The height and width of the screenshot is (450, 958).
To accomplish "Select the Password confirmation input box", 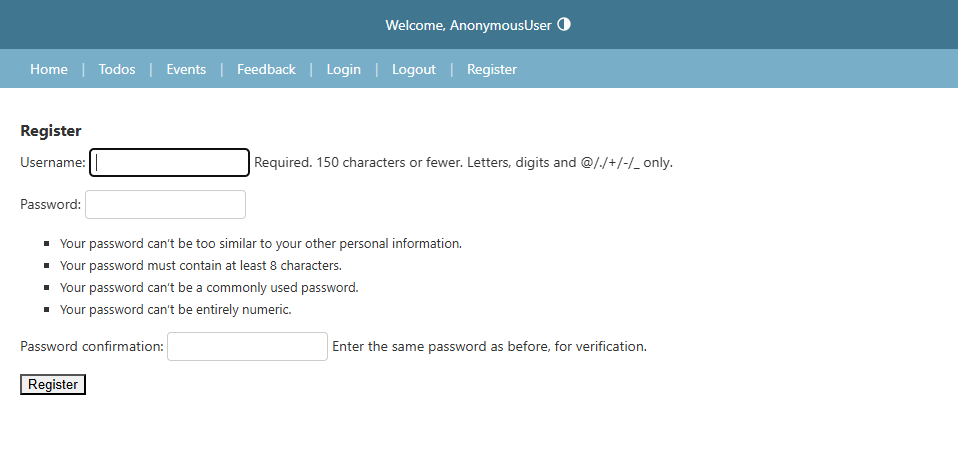I will pyautogui.click(x=247, y=346).
